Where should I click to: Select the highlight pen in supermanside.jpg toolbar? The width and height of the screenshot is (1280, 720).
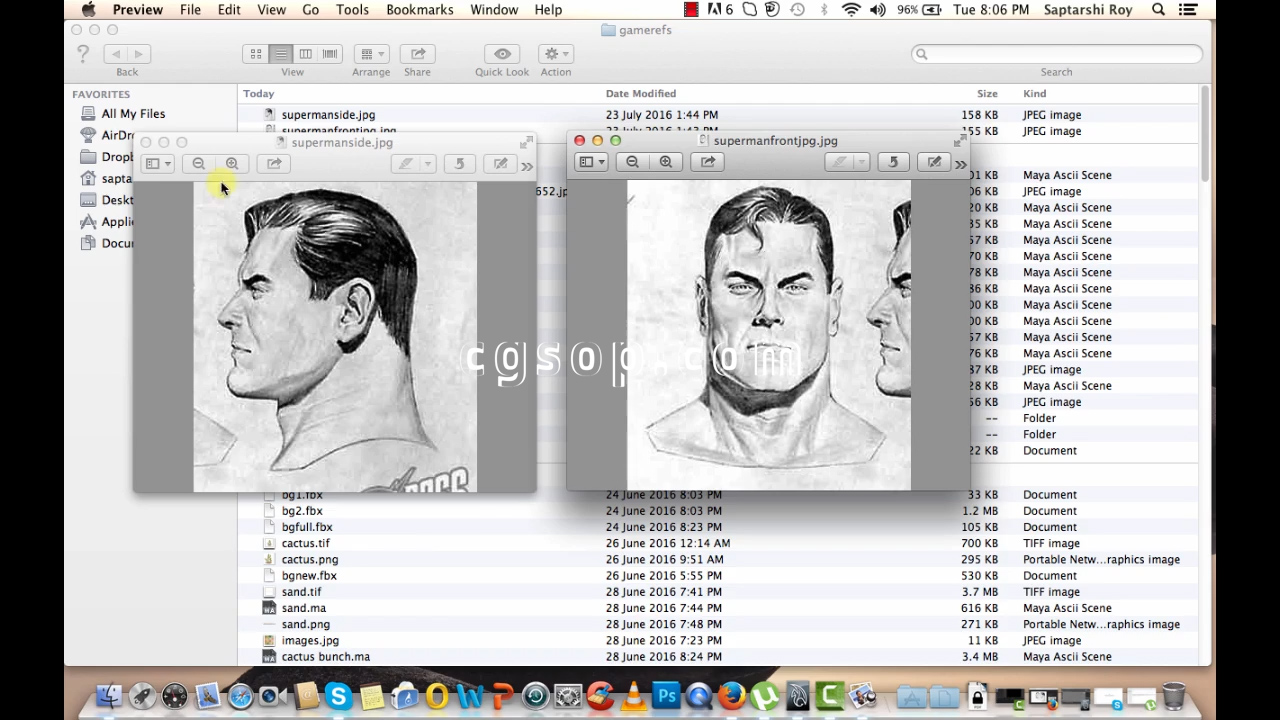click(405, 164)
